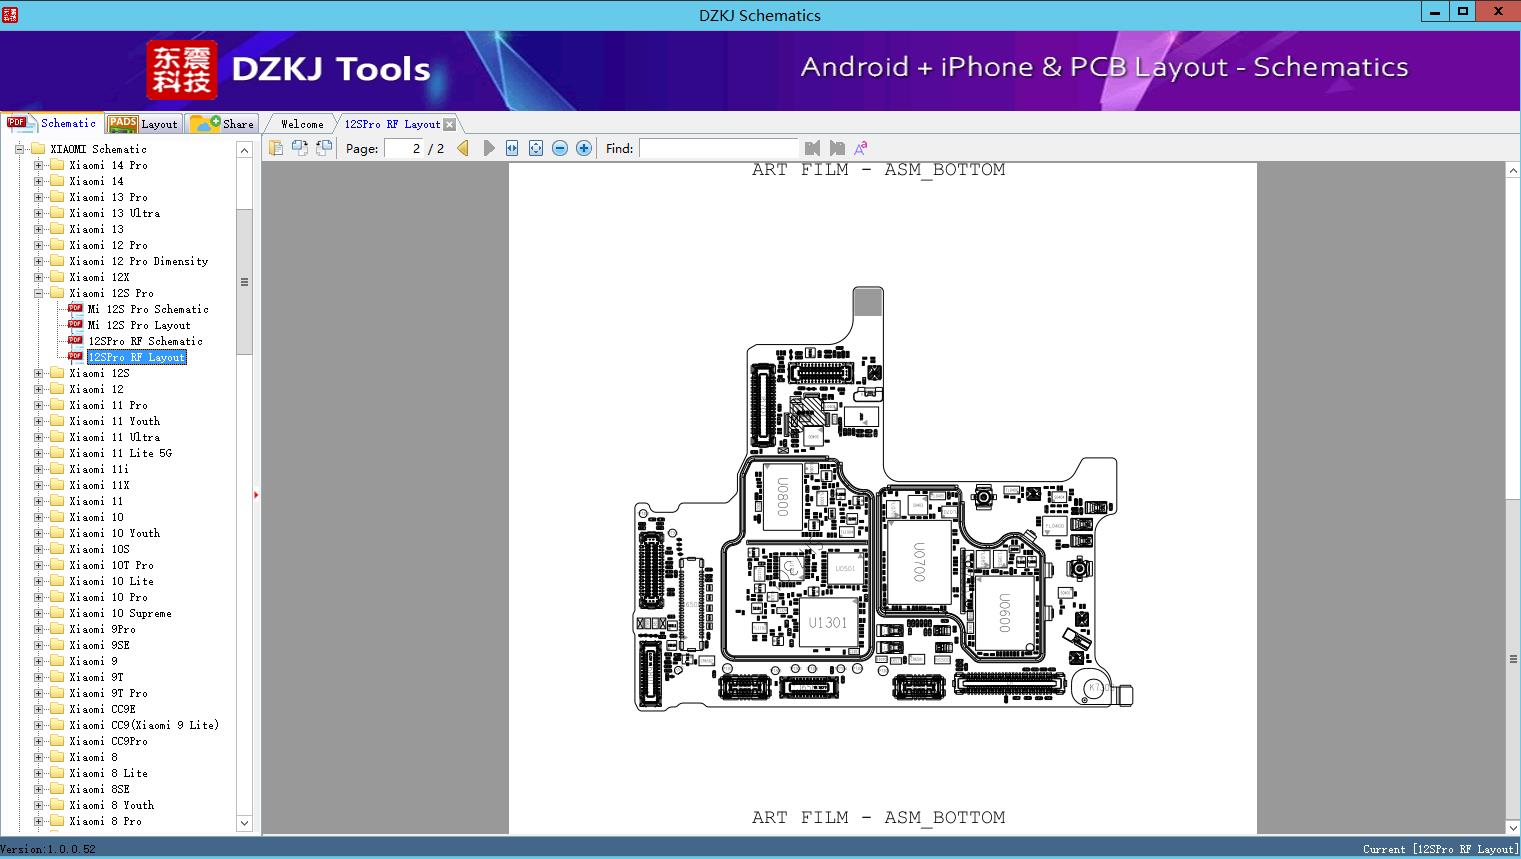This screenshot has width=1521, height=859.
Task: Switch to the PADS Layout tab
Action: point(143,124)
